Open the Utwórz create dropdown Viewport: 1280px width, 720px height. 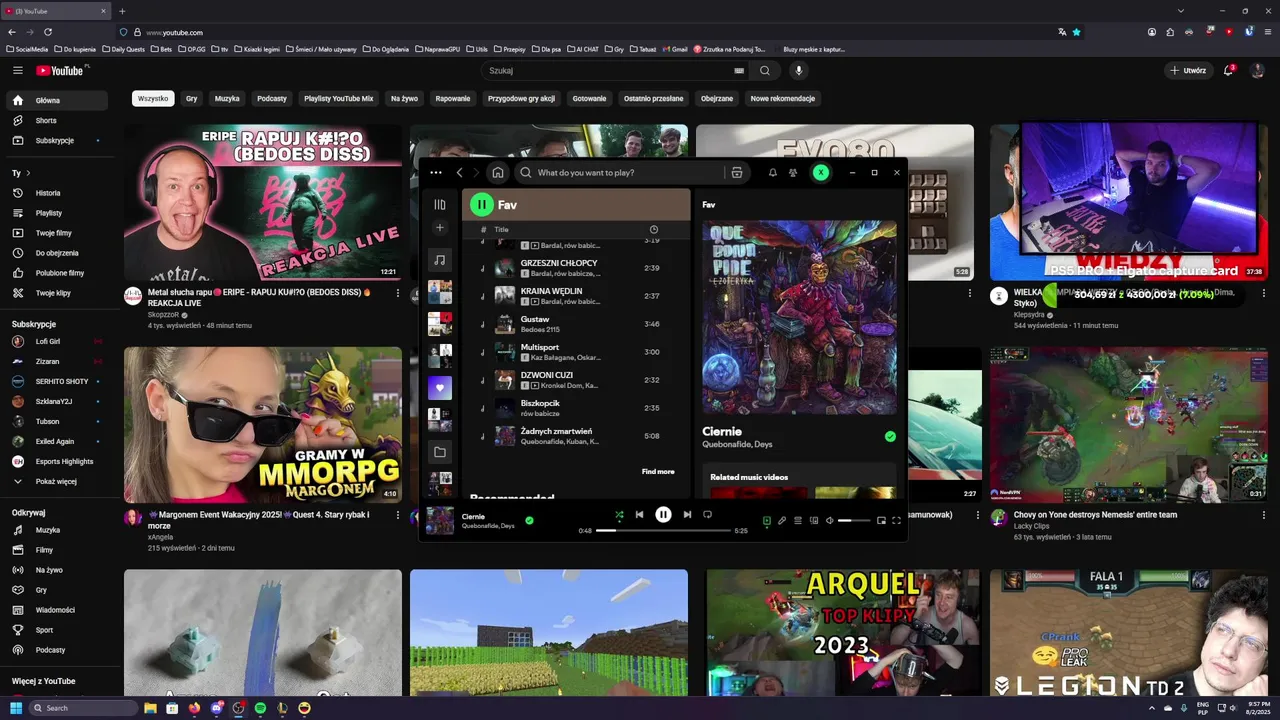[x=1188, y=70]
